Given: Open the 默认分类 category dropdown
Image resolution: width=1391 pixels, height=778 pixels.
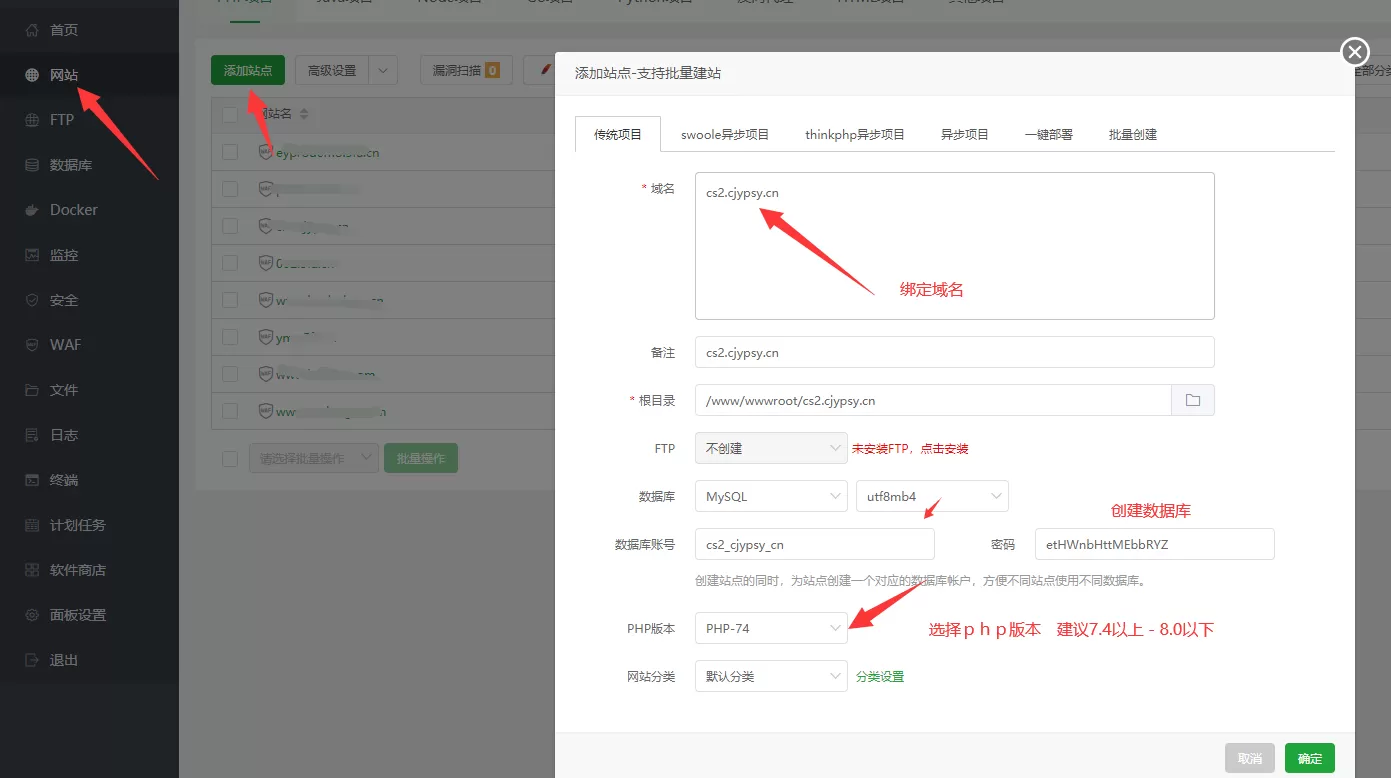Looking at the screenshot, I should click(x=771, y=676).
